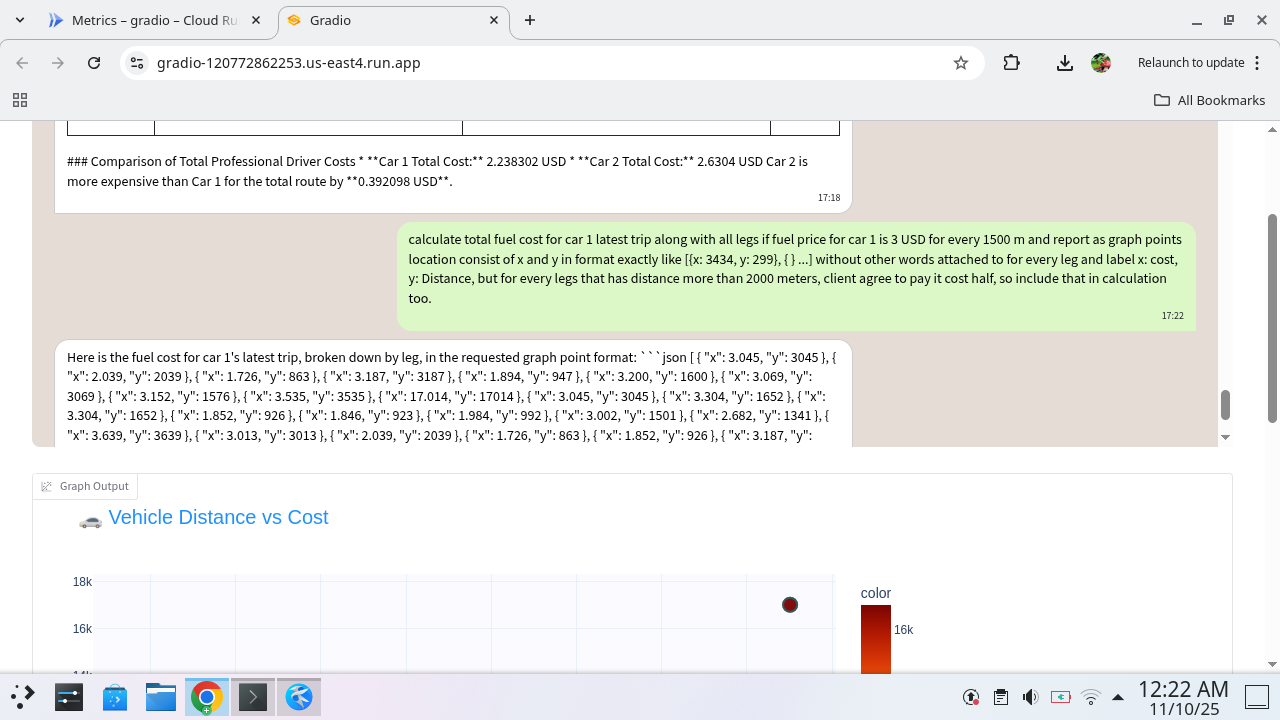Click the page scrollbar up arrow
Screen dimensions: 1280x720
coord(1272,130)
